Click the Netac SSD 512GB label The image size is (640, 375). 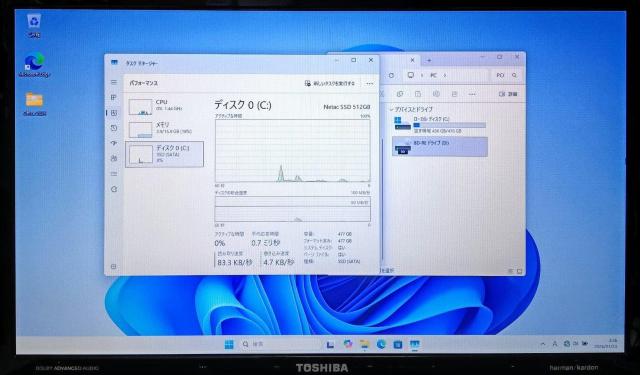click(347, 107)
